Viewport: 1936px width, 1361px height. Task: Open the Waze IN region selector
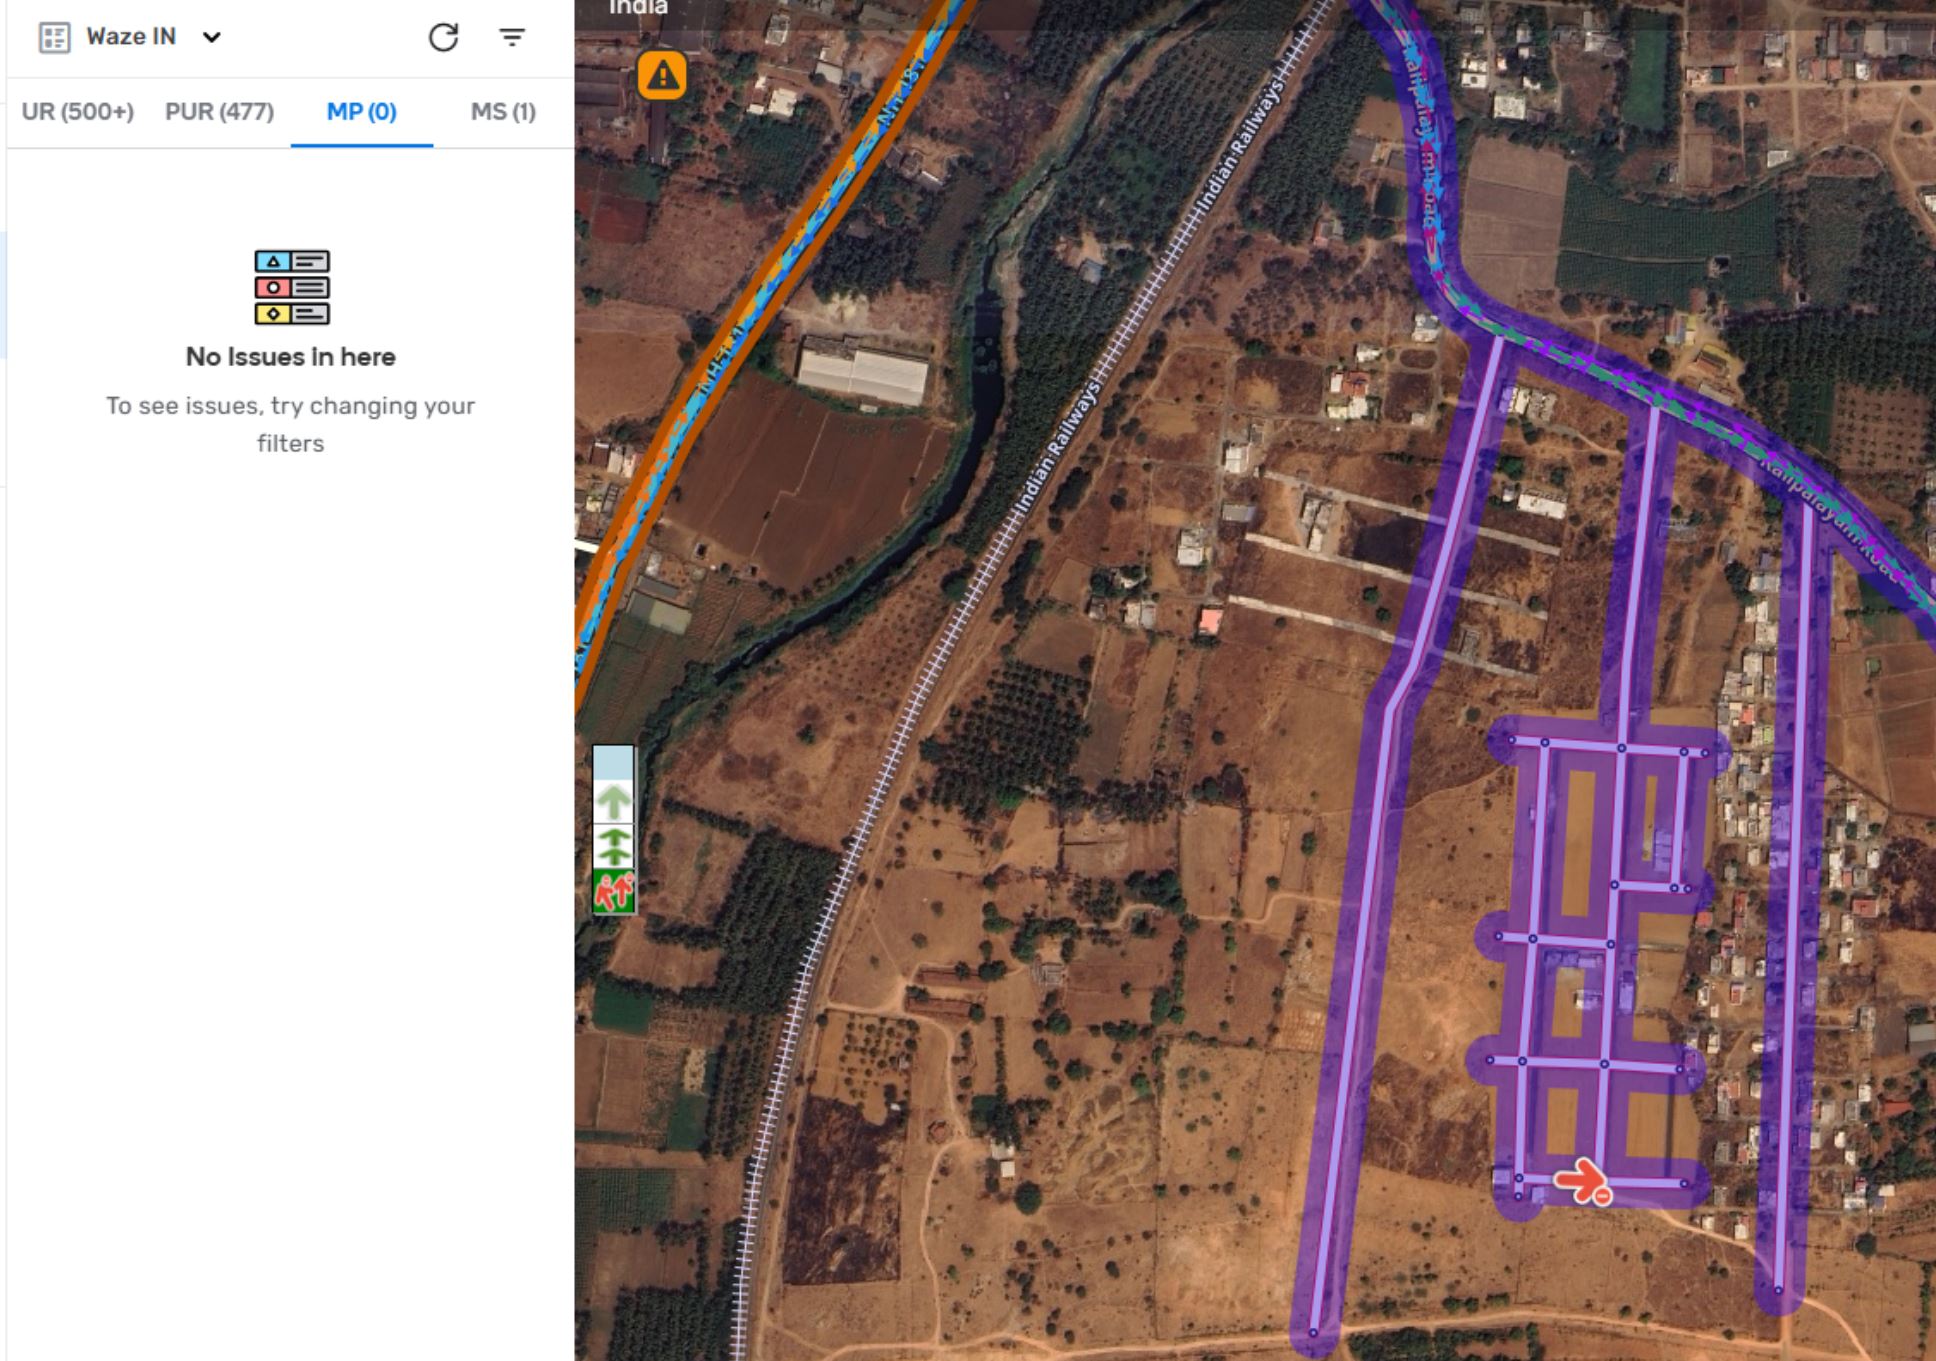pos(131,37)
